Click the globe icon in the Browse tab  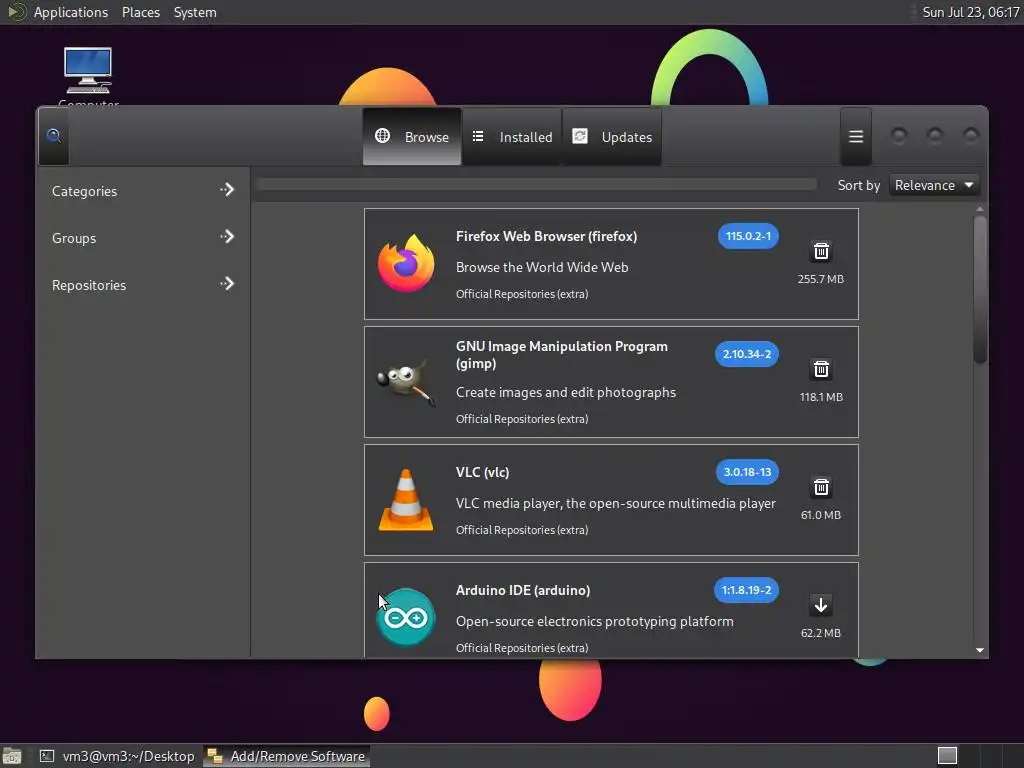383,136
